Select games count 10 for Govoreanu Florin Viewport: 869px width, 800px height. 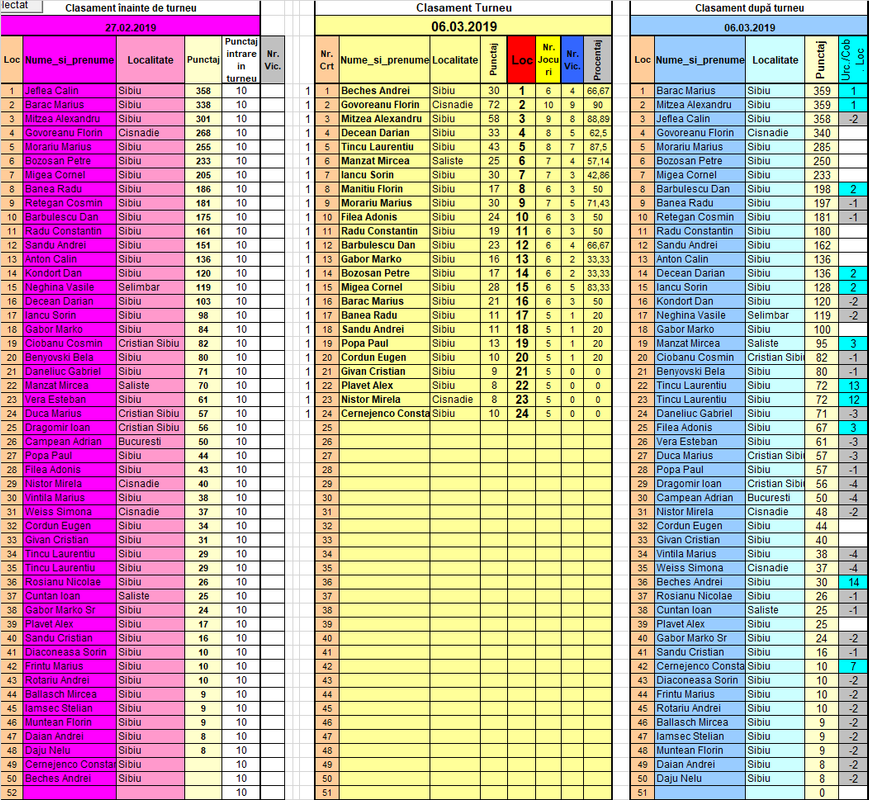coord(548,105)
